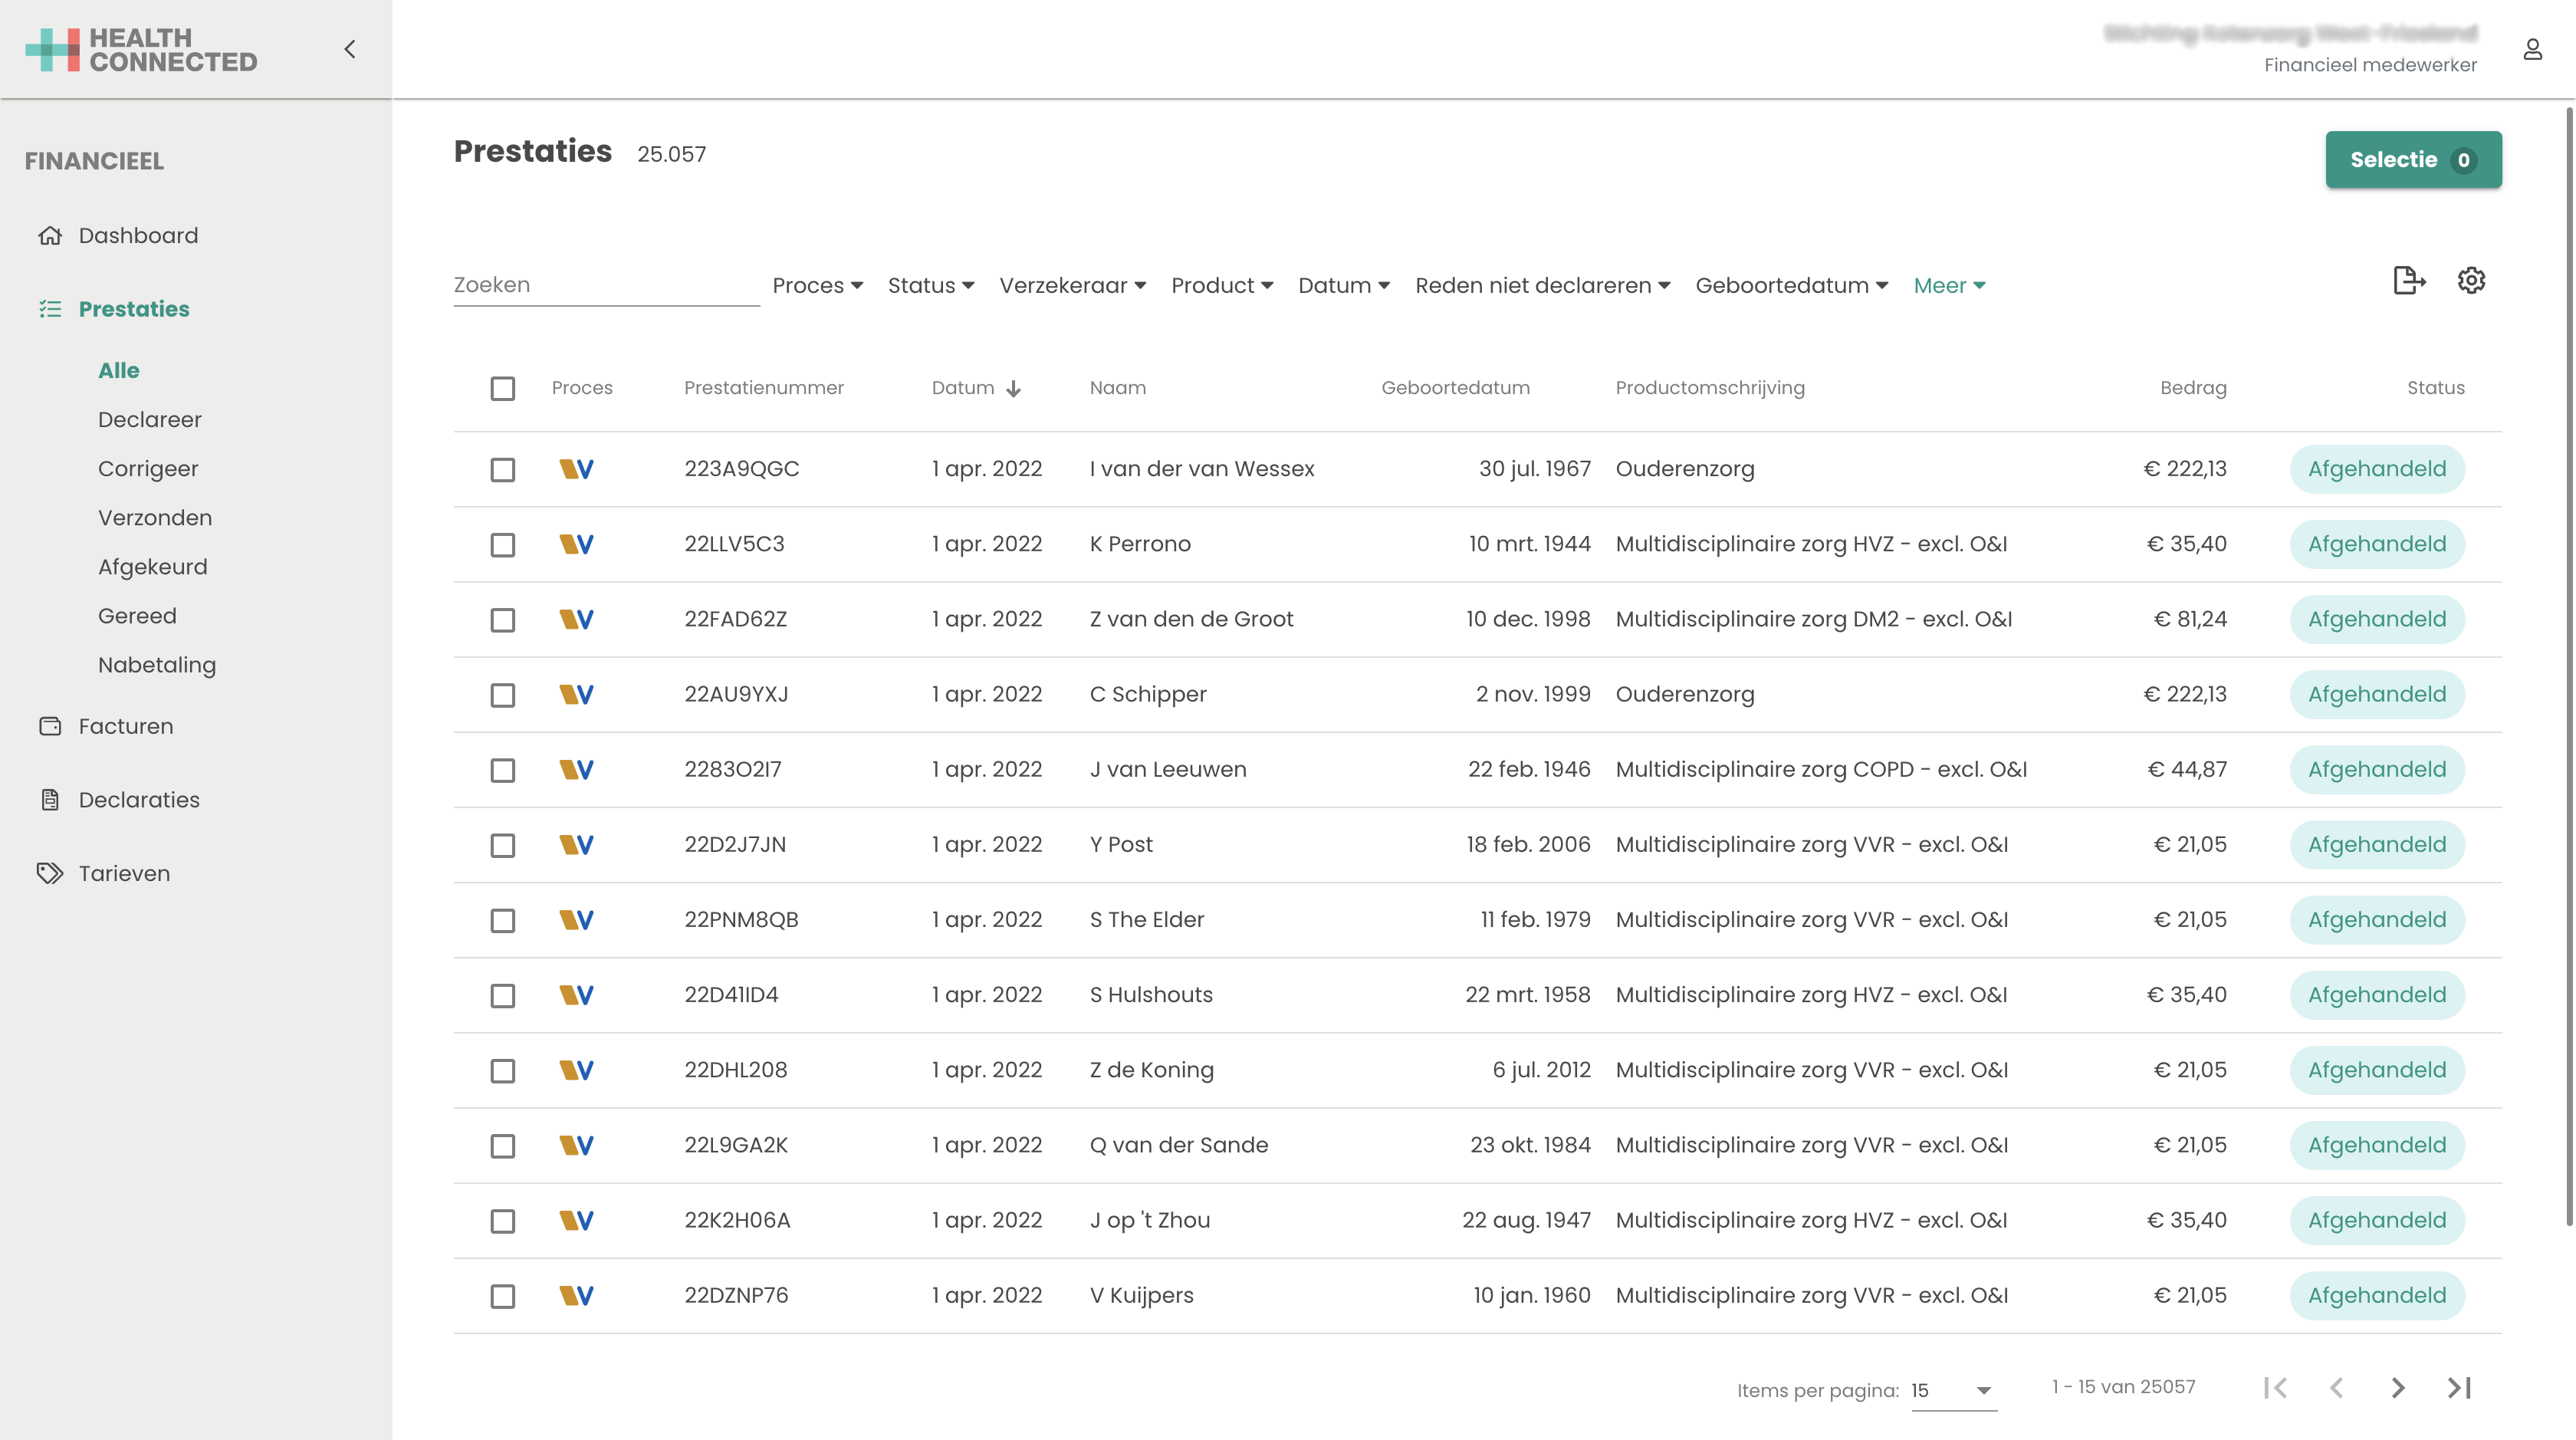Toggle the select-all header checkbox

503,388
